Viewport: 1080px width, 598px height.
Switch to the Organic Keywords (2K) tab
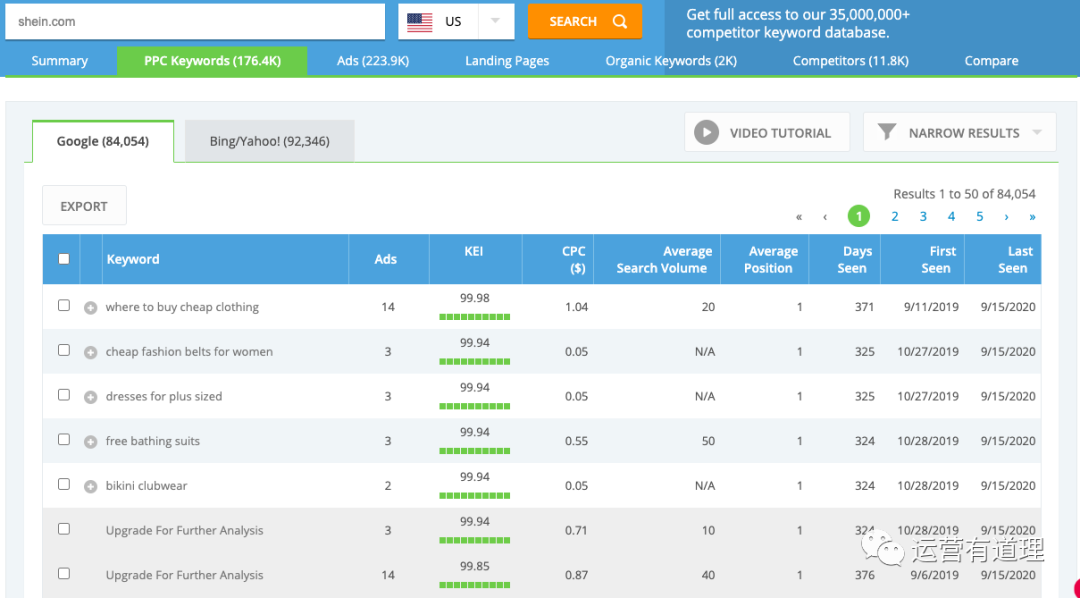670,61
